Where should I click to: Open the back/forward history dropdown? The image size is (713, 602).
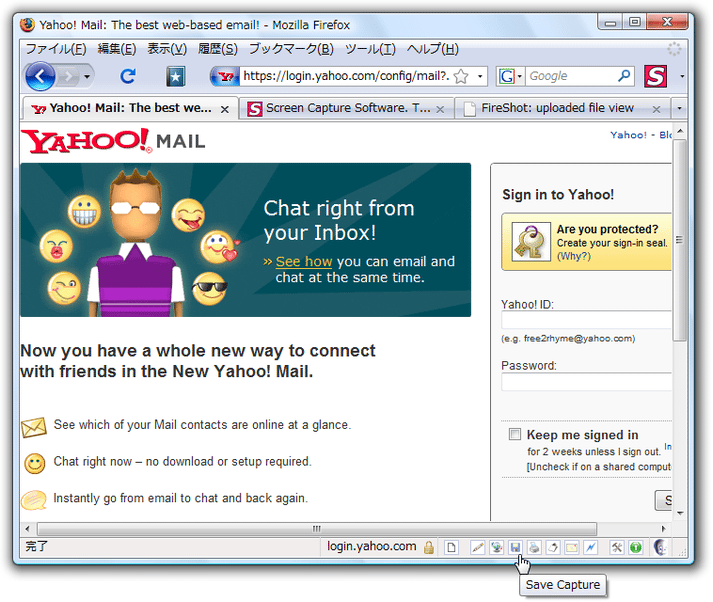pyautogui.click(x=87, y=76)
